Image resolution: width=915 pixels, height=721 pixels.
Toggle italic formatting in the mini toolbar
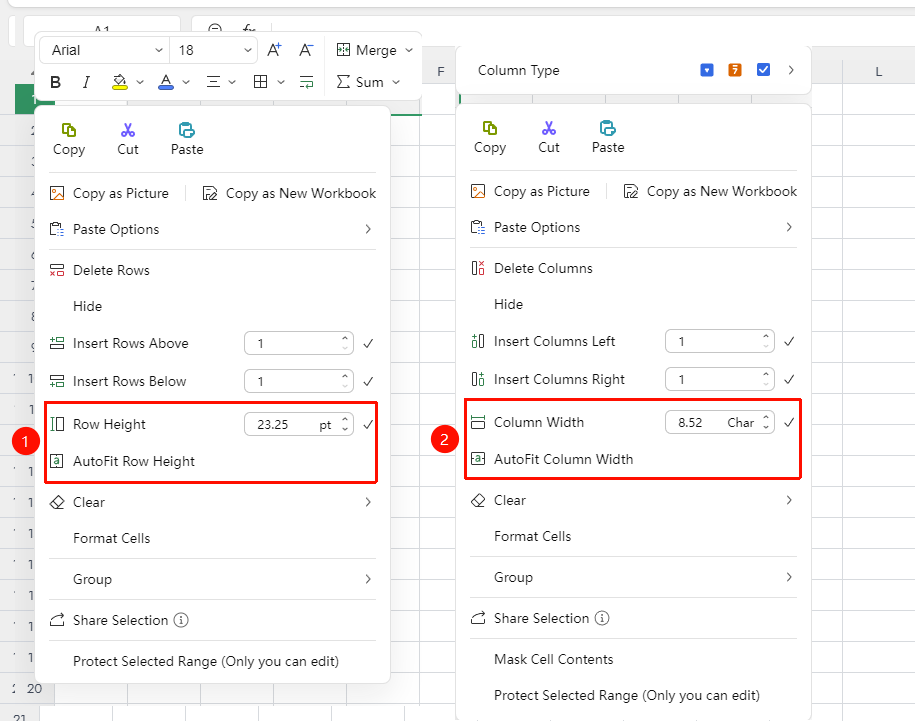[86, 82]
